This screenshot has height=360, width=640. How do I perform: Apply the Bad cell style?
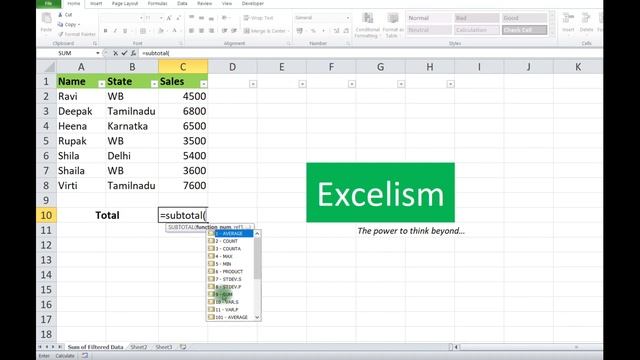477,18
